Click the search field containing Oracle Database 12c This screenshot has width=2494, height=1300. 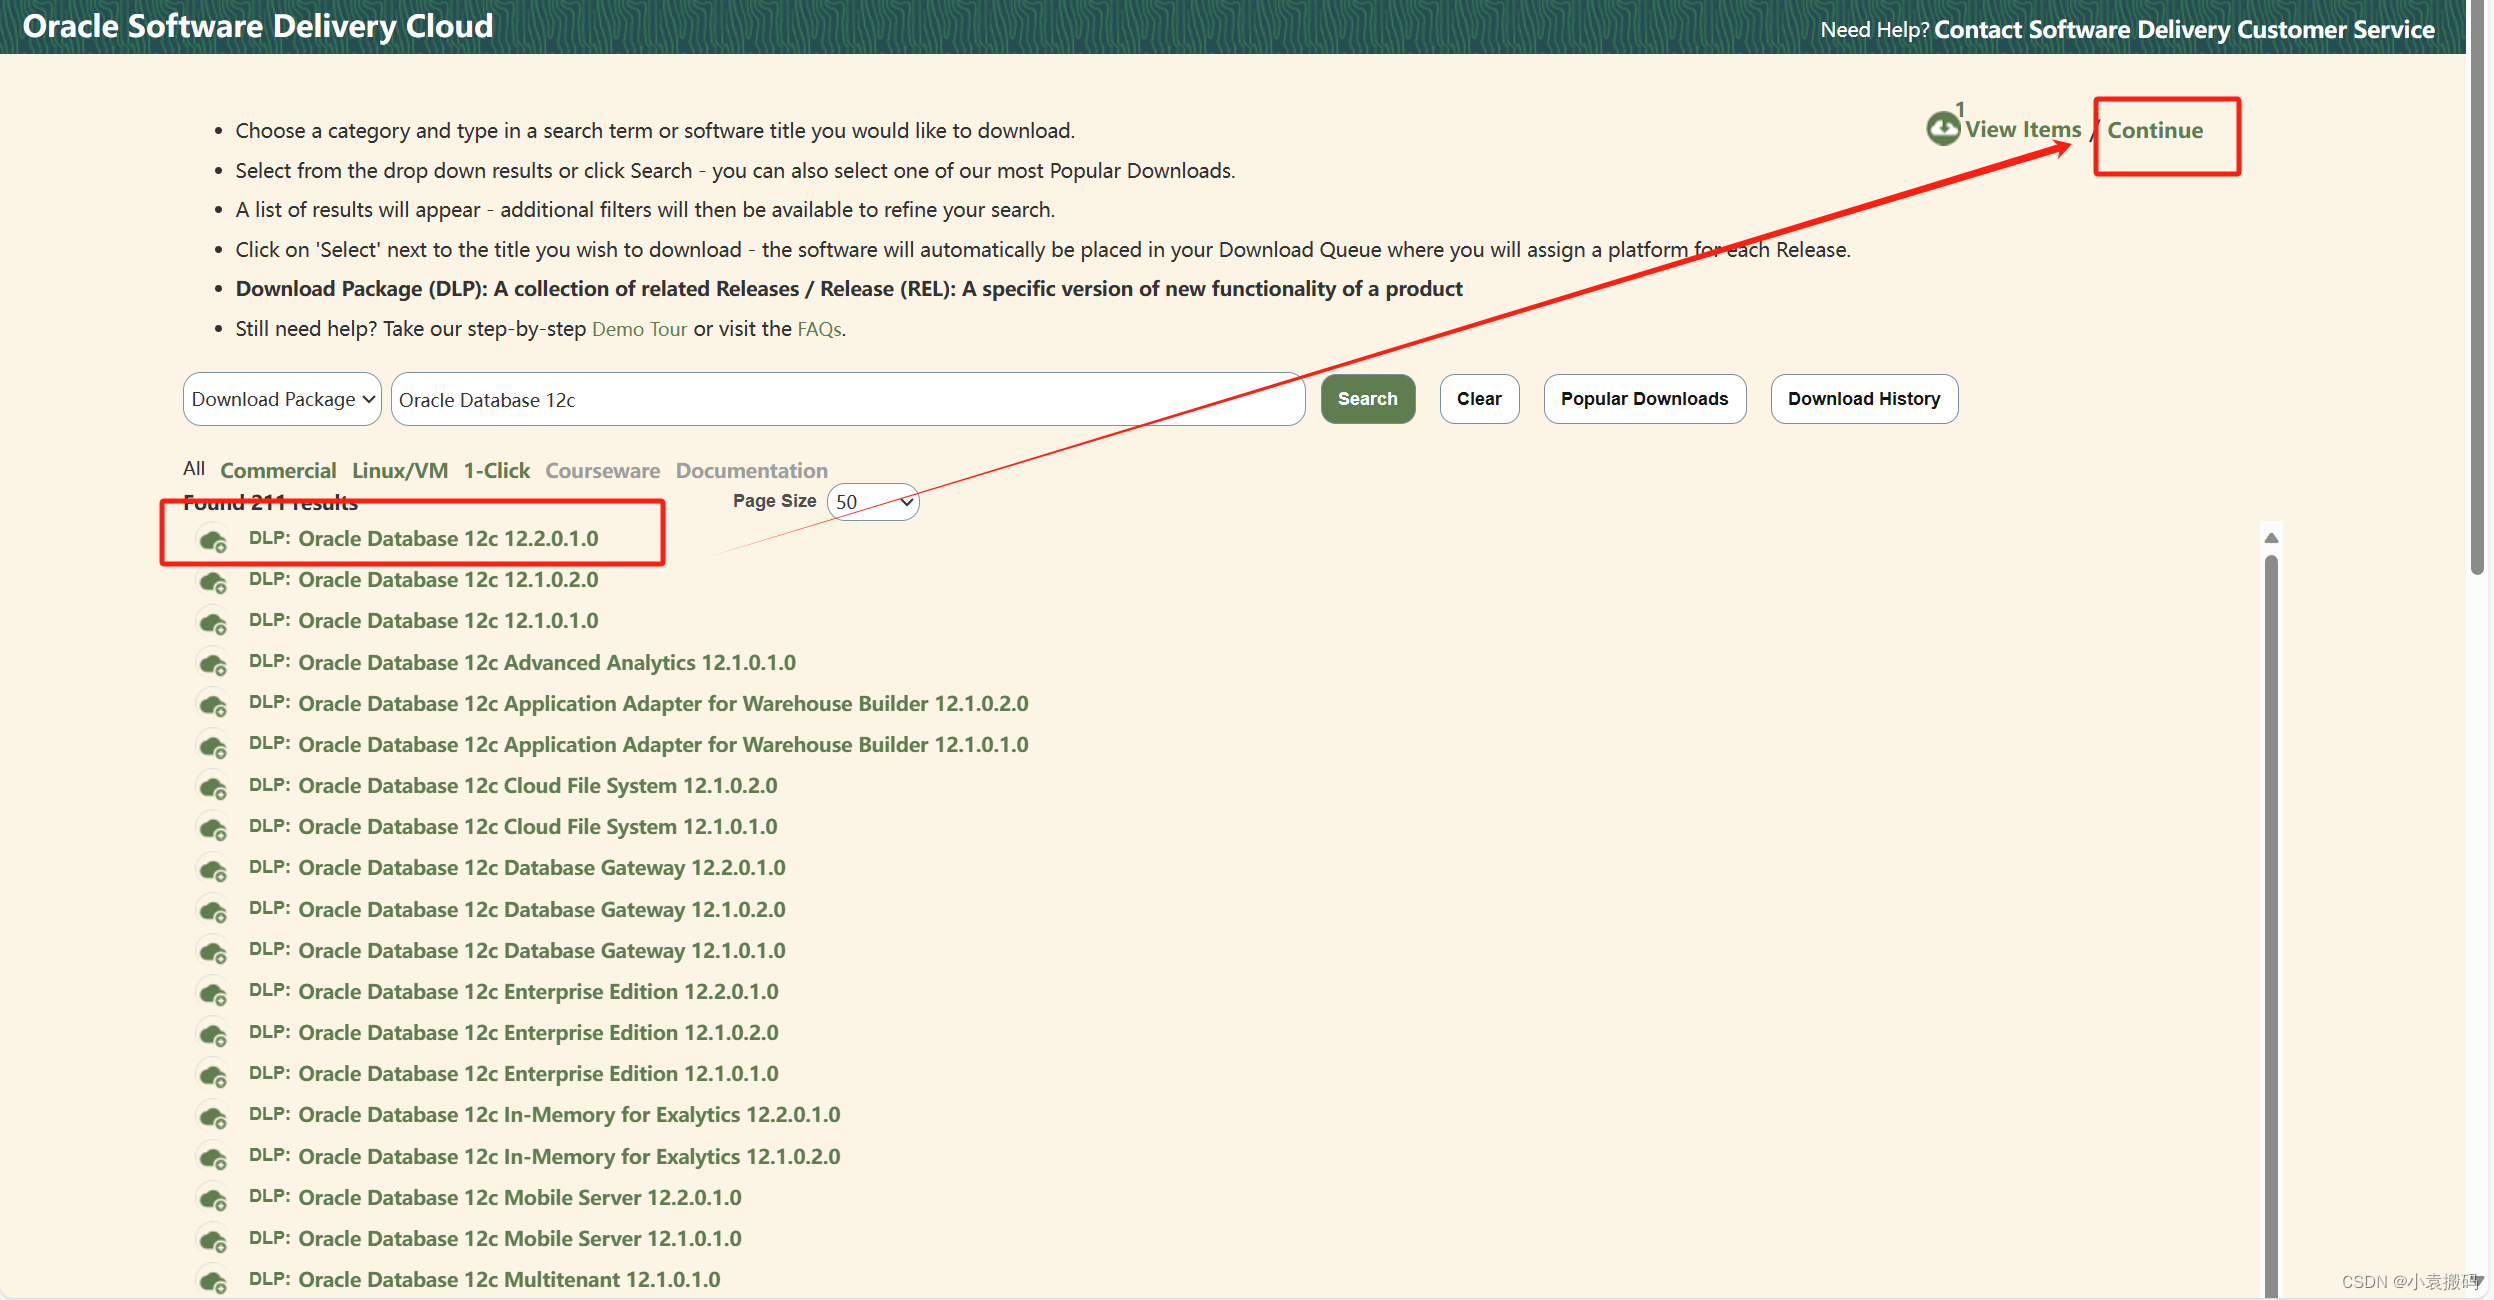pos(848,399)
